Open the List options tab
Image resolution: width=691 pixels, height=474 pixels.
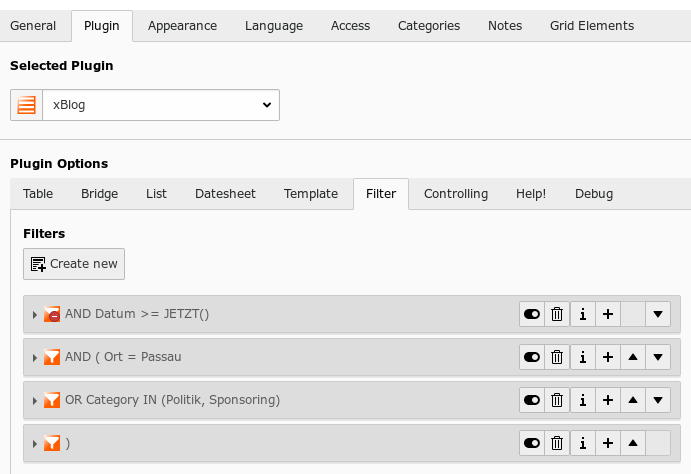tap(156, 194)
